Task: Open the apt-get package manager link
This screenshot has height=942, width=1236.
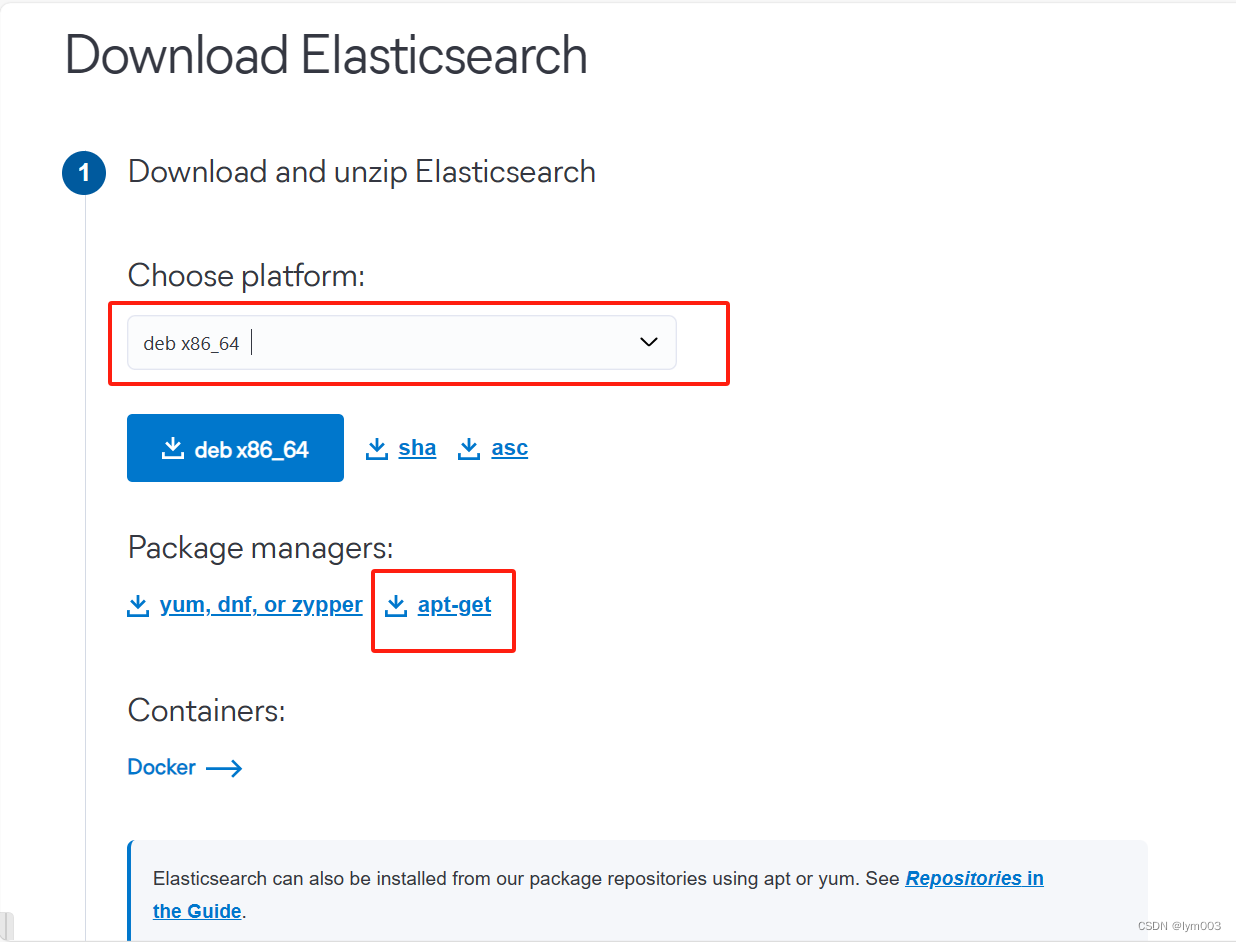Action: 455,605
